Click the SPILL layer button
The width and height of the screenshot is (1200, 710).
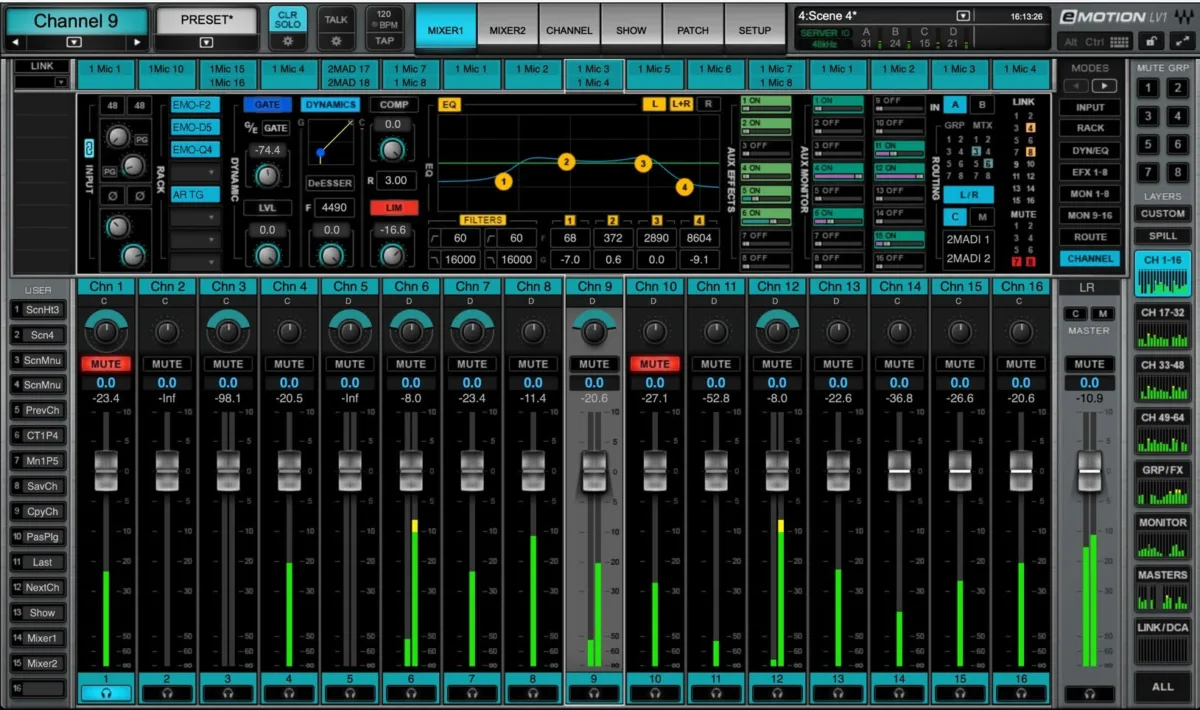tap(1163, 236)
